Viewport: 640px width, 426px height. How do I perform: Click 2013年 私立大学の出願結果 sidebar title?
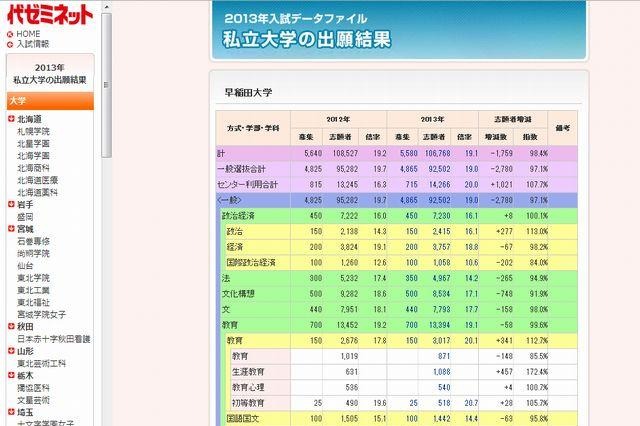coord(50,73)
